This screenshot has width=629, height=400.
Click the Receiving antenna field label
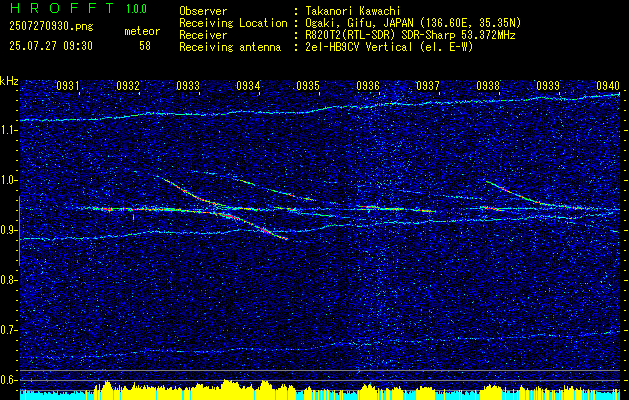(230, 47)
